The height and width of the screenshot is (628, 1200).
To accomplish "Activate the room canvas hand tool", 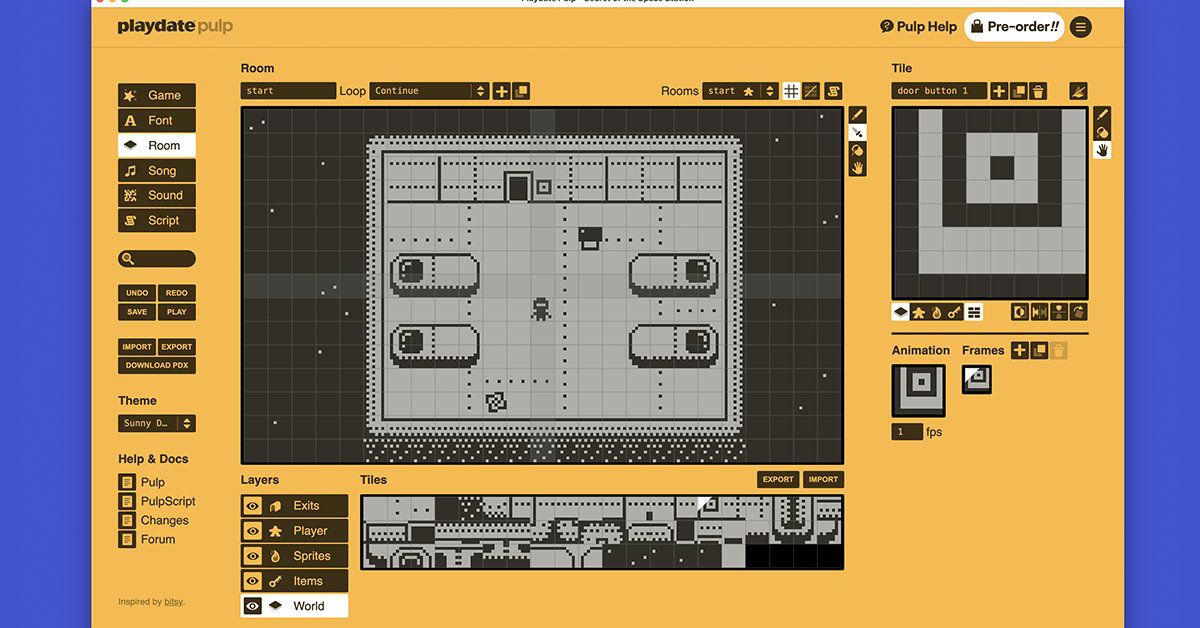I will 857,168.
